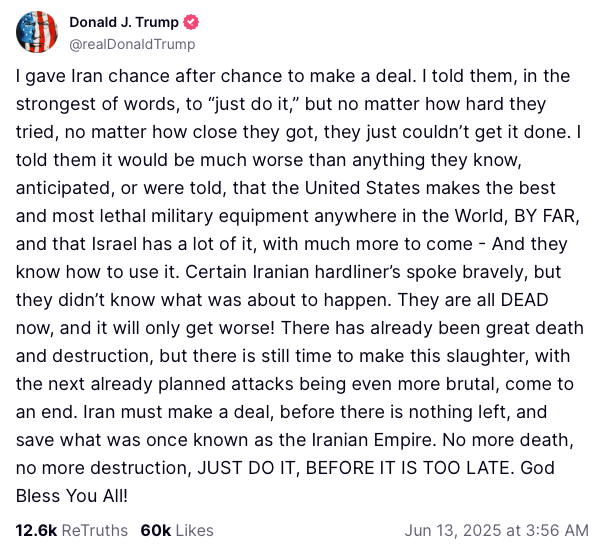Click the 3:56 AM time text
The image size is (593, 552).
557,530
